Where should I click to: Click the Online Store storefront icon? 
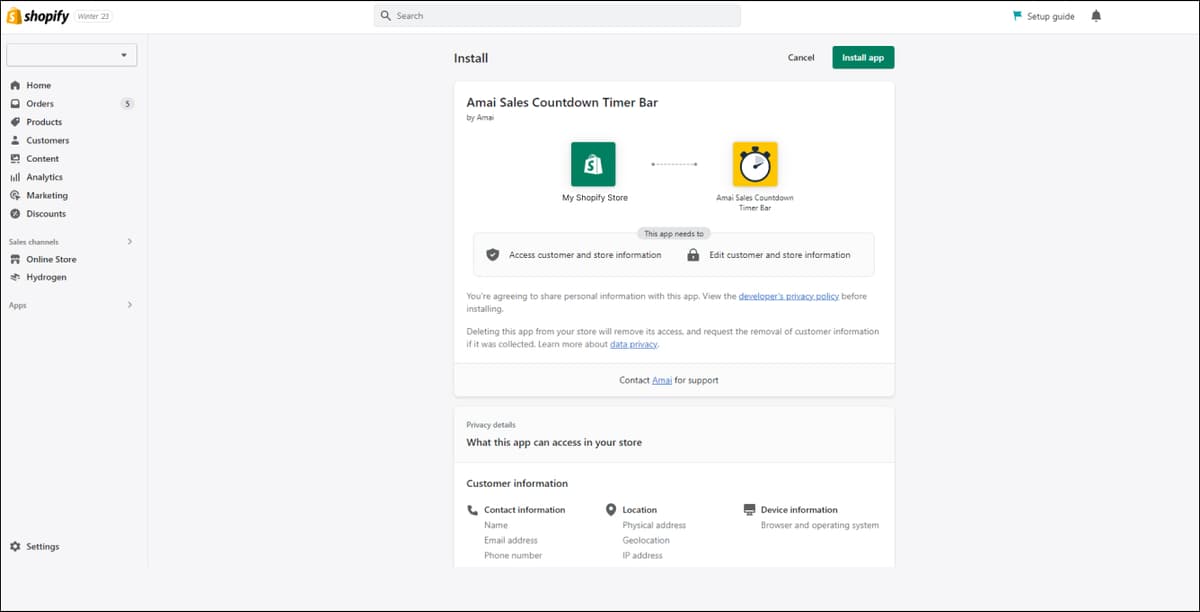tap(15, 259)
